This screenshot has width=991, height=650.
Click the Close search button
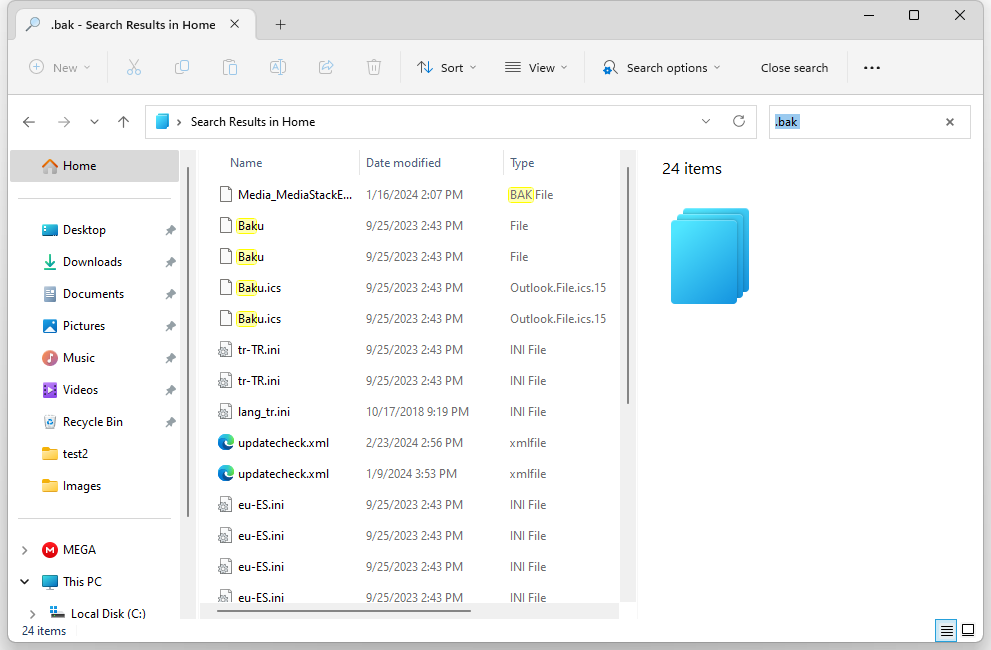(794, 67)
